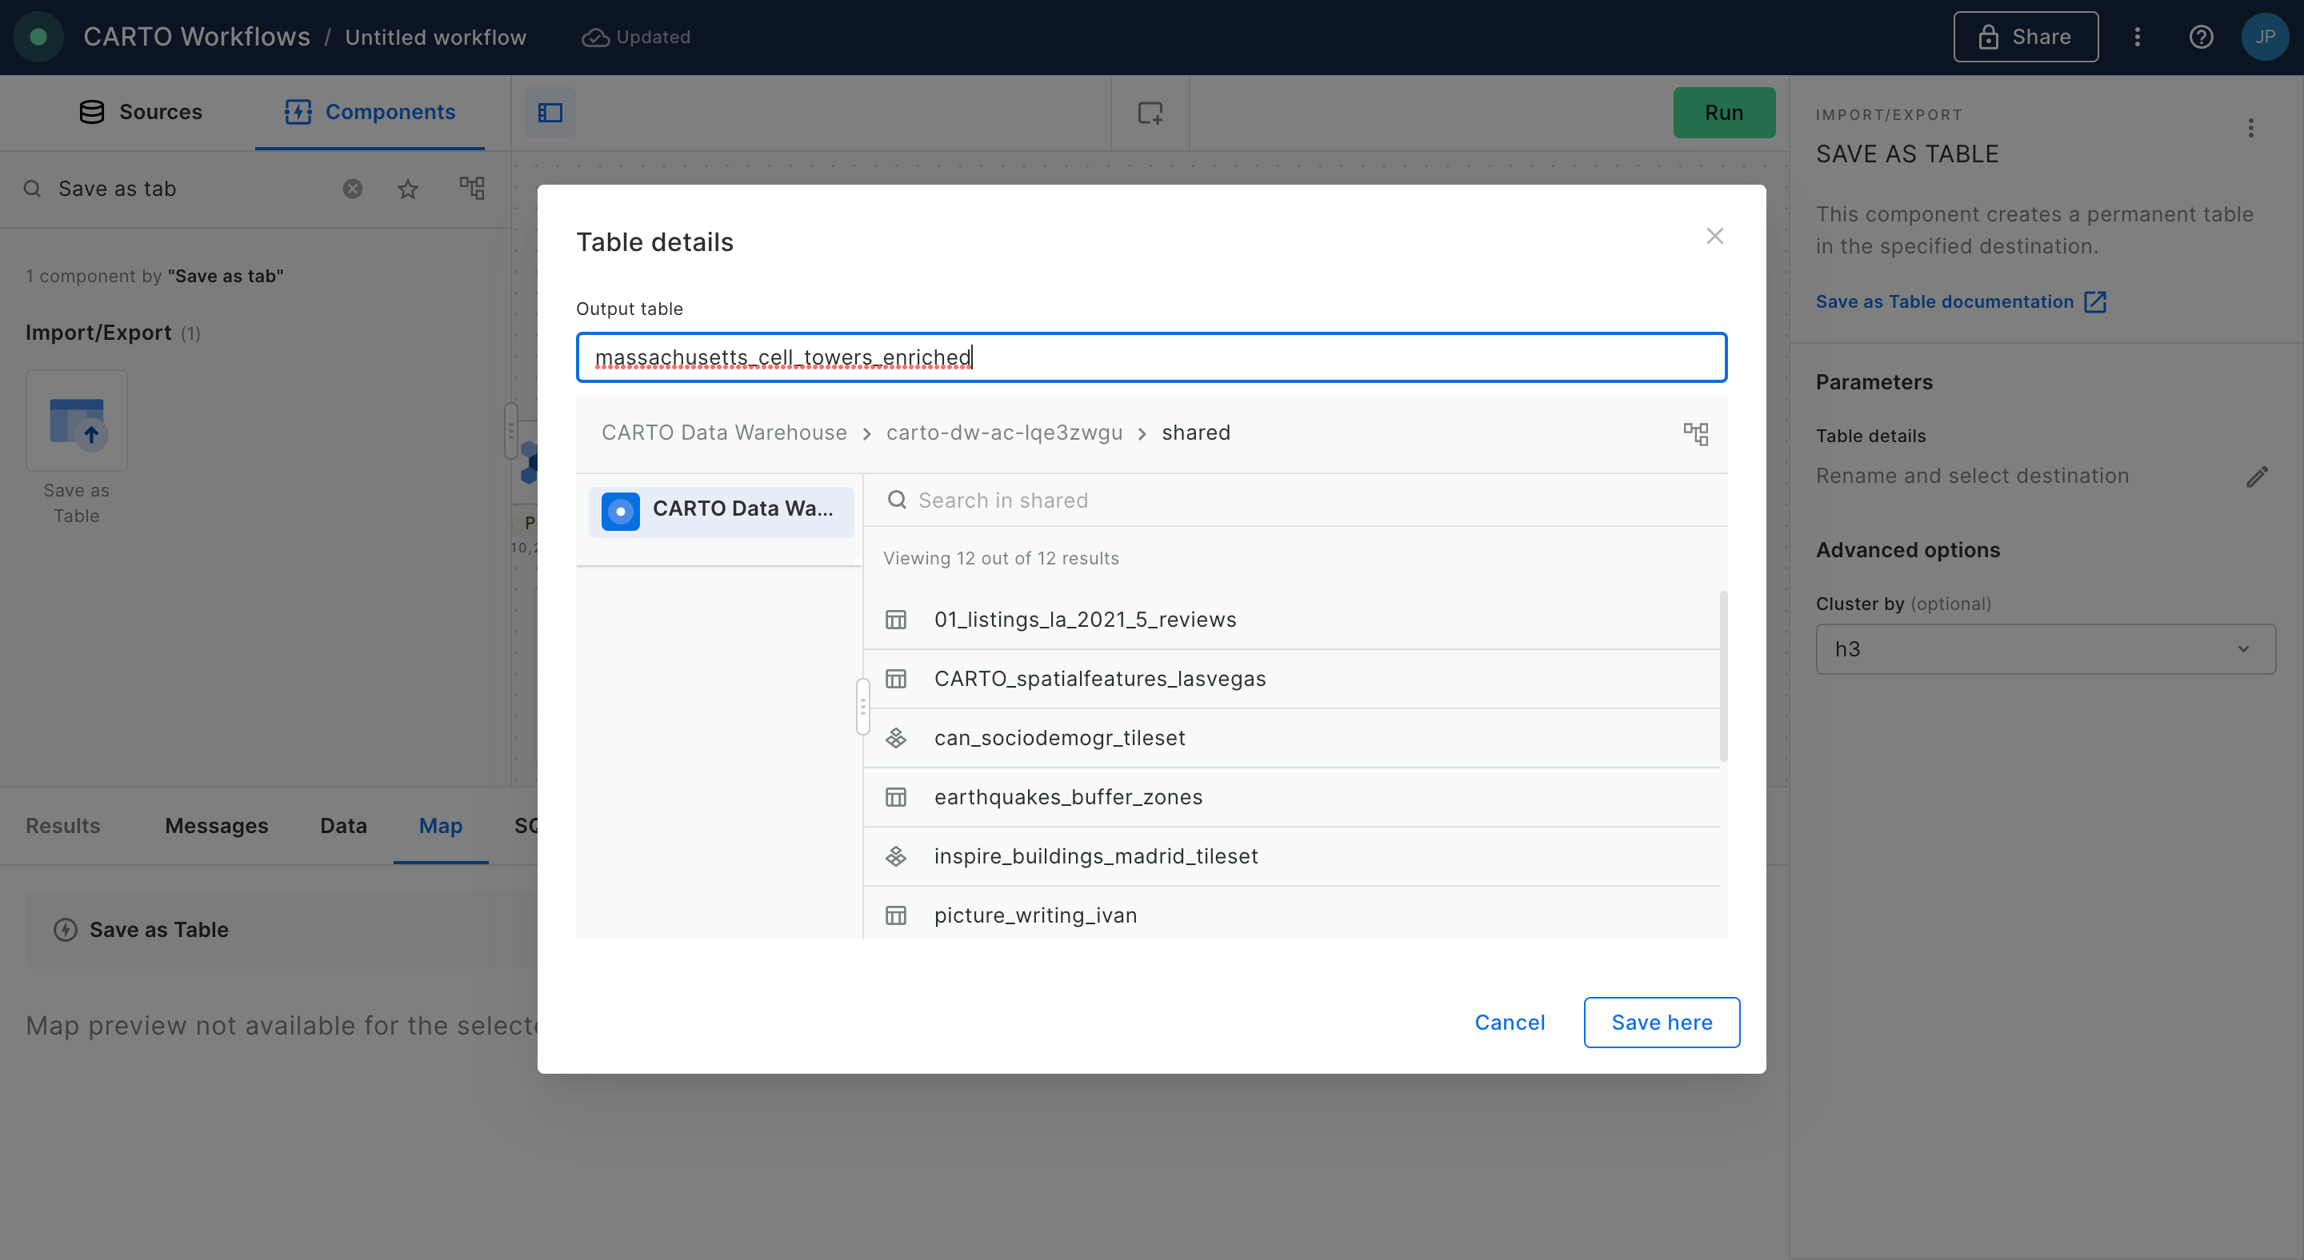The width and height of the screenshot is (2304, 1260).
Task: Clear the component search text
Action: coord(352,188)
